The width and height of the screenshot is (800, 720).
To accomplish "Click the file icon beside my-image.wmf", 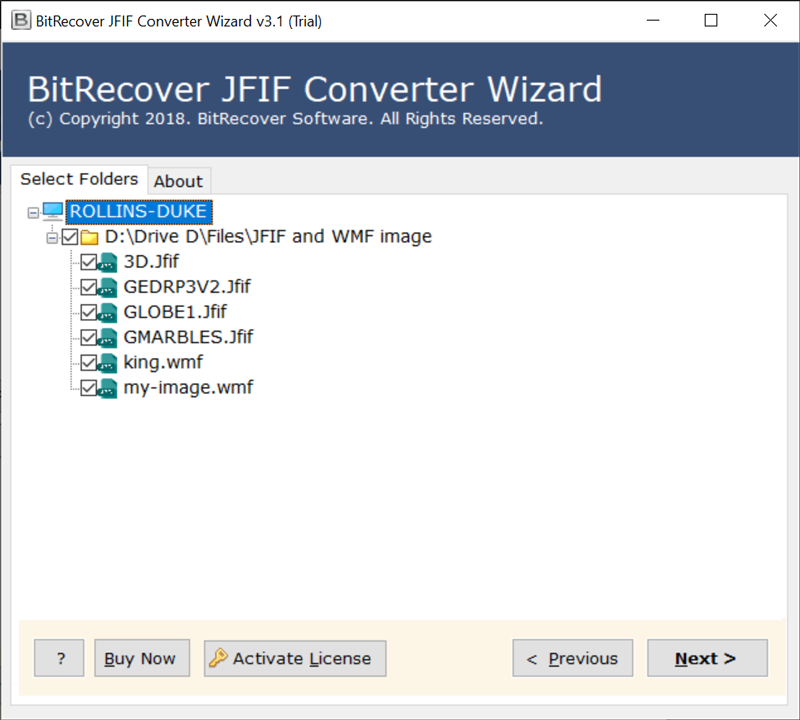I will [x=109, y=388].
